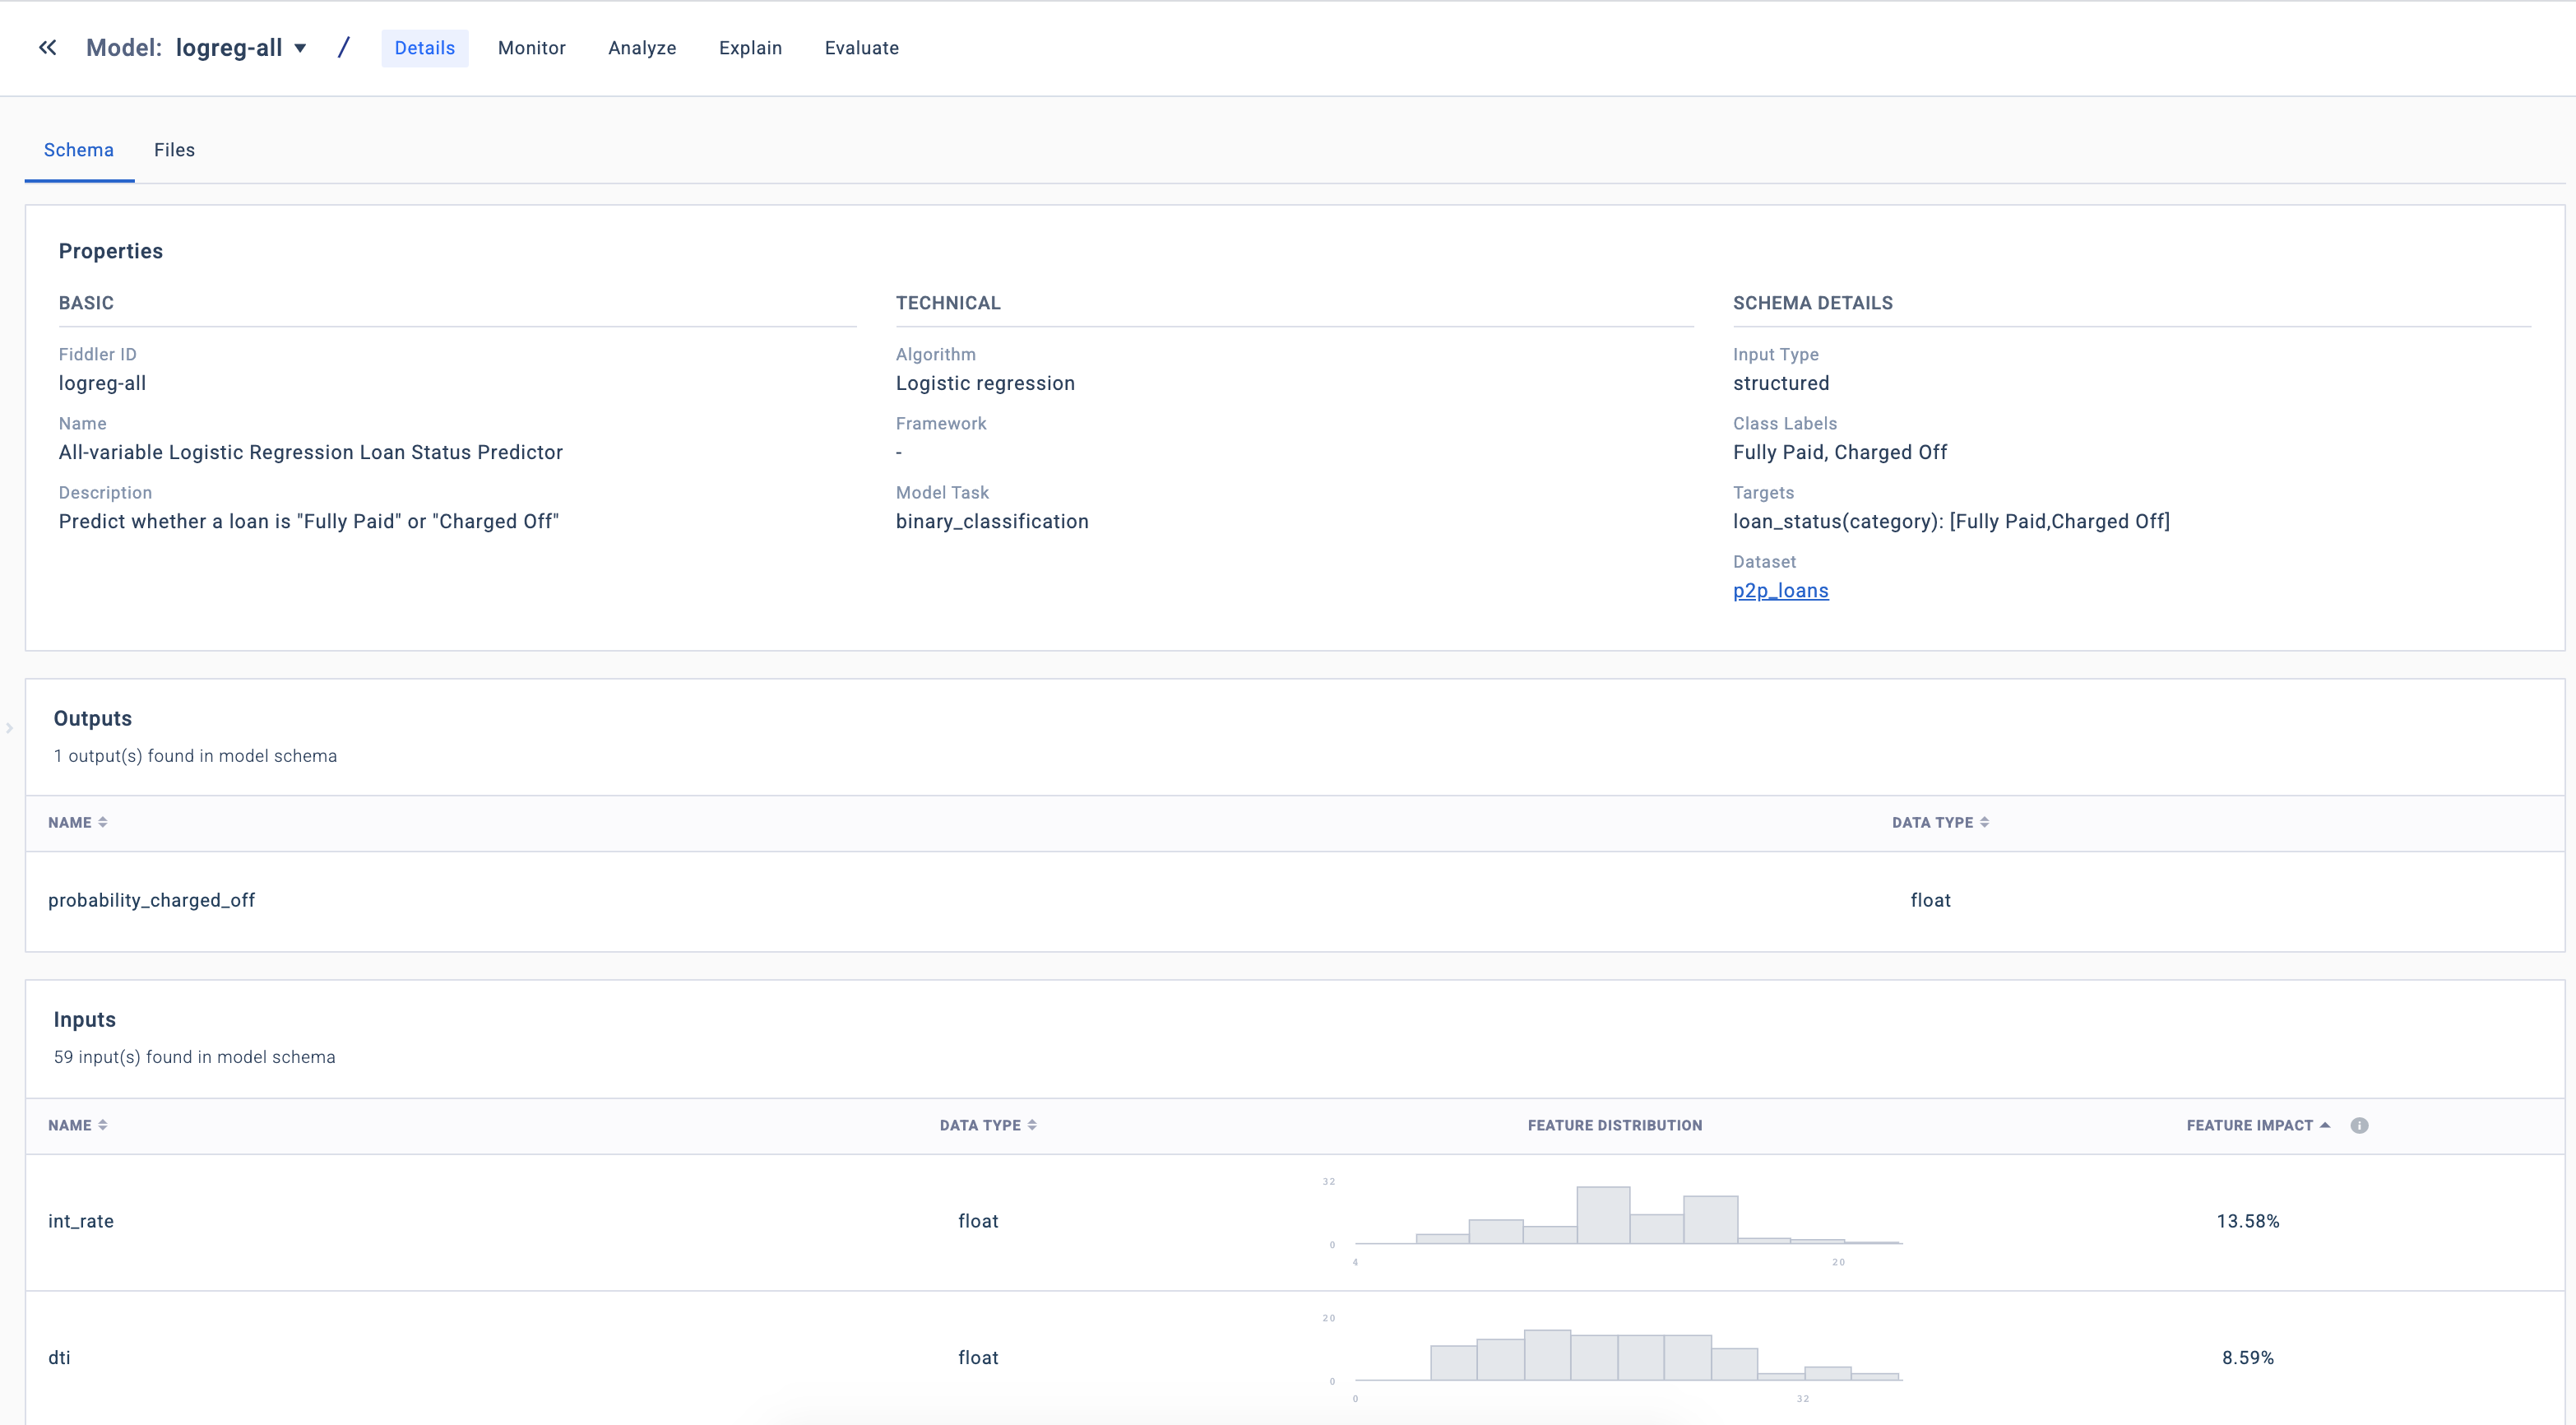Open the p2p_loans dataset link

pyautogui.click(x=1780, y=591)
